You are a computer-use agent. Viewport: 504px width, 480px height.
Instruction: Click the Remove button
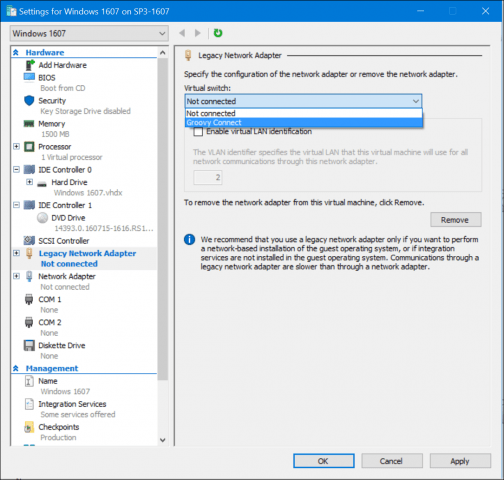(x=456, y=220)
